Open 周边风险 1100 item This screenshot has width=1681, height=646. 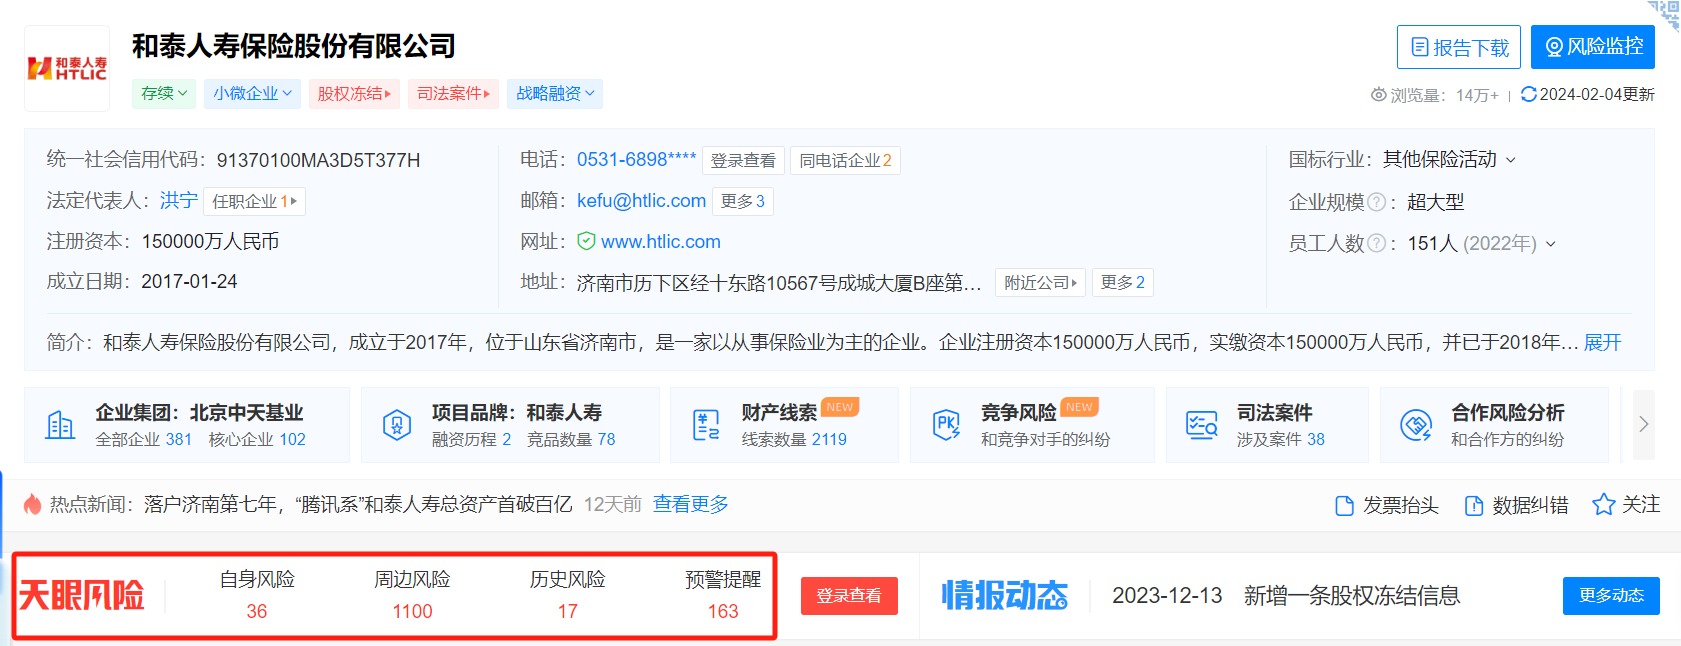point(412,595)
